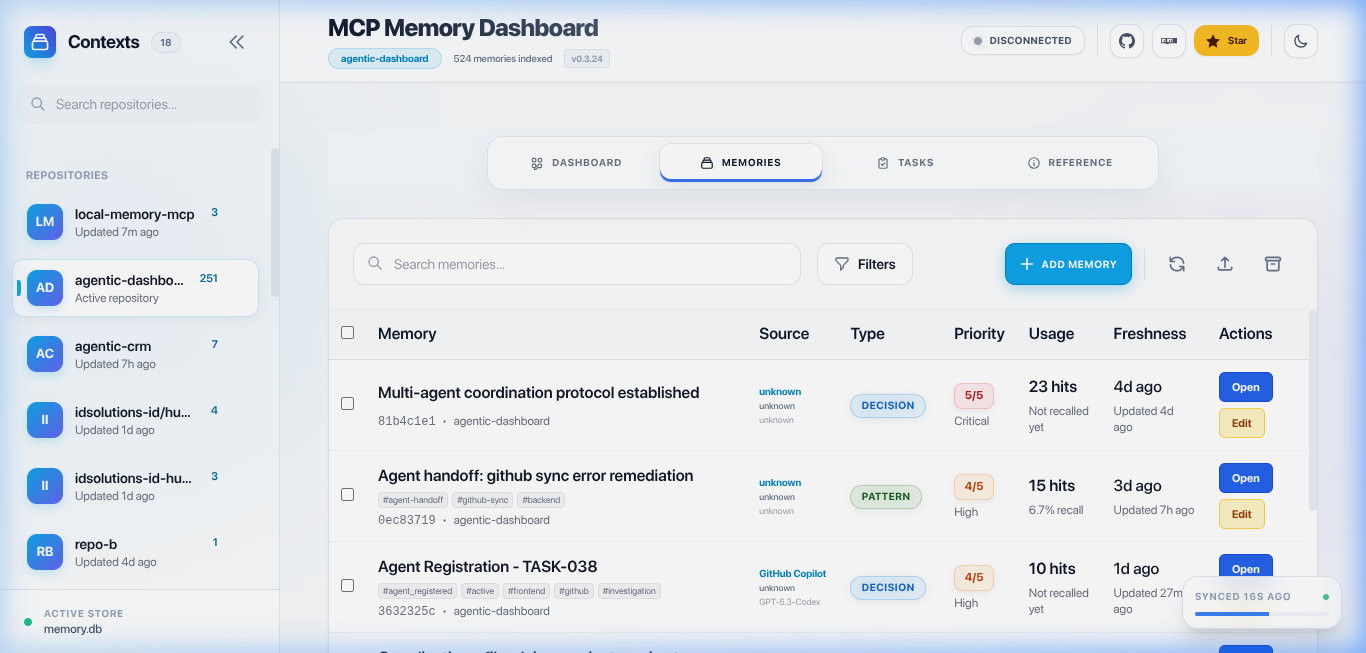Open the Filters funnel button
Image resolution: width=1366 pixels, height=653 pixels.
[x=865, y=264]
